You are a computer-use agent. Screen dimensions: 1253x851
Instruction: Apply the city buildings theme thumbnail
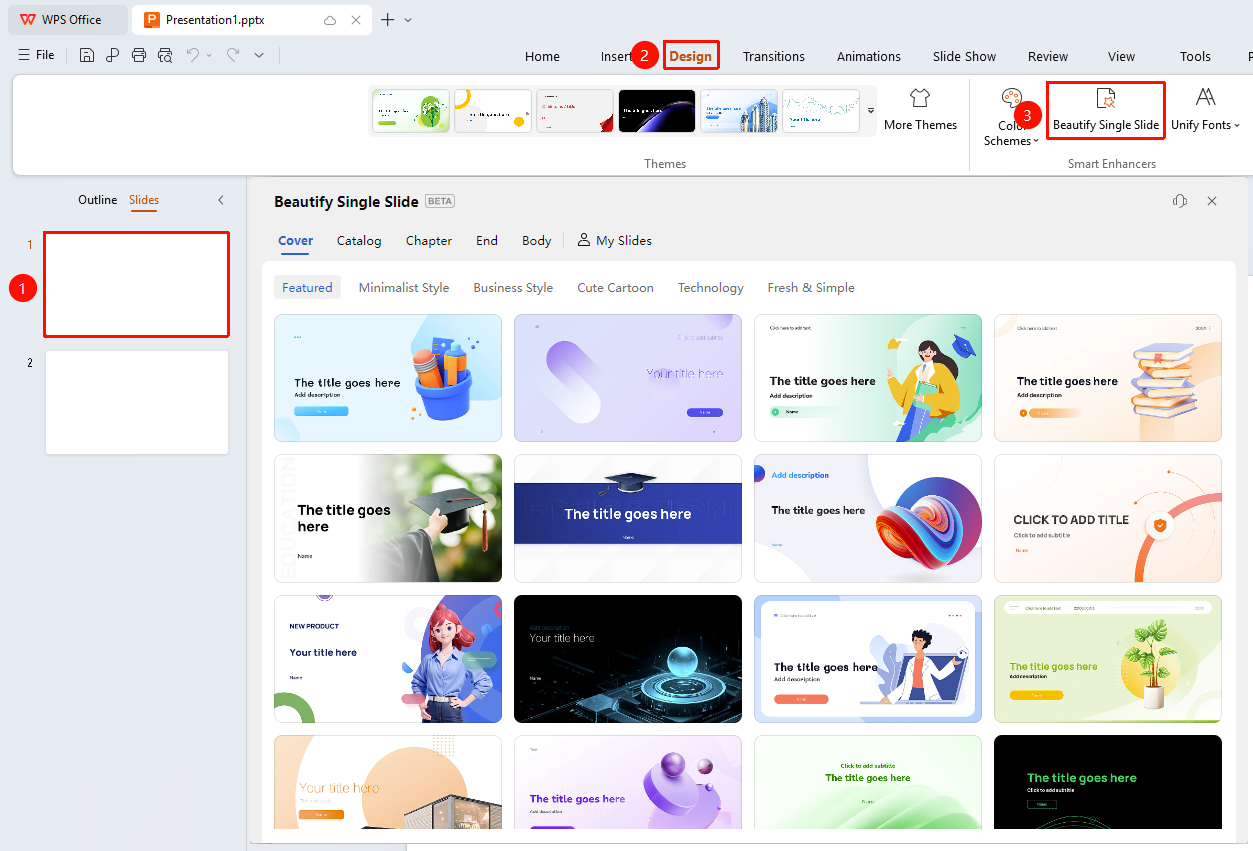click(x=739, y=111)
